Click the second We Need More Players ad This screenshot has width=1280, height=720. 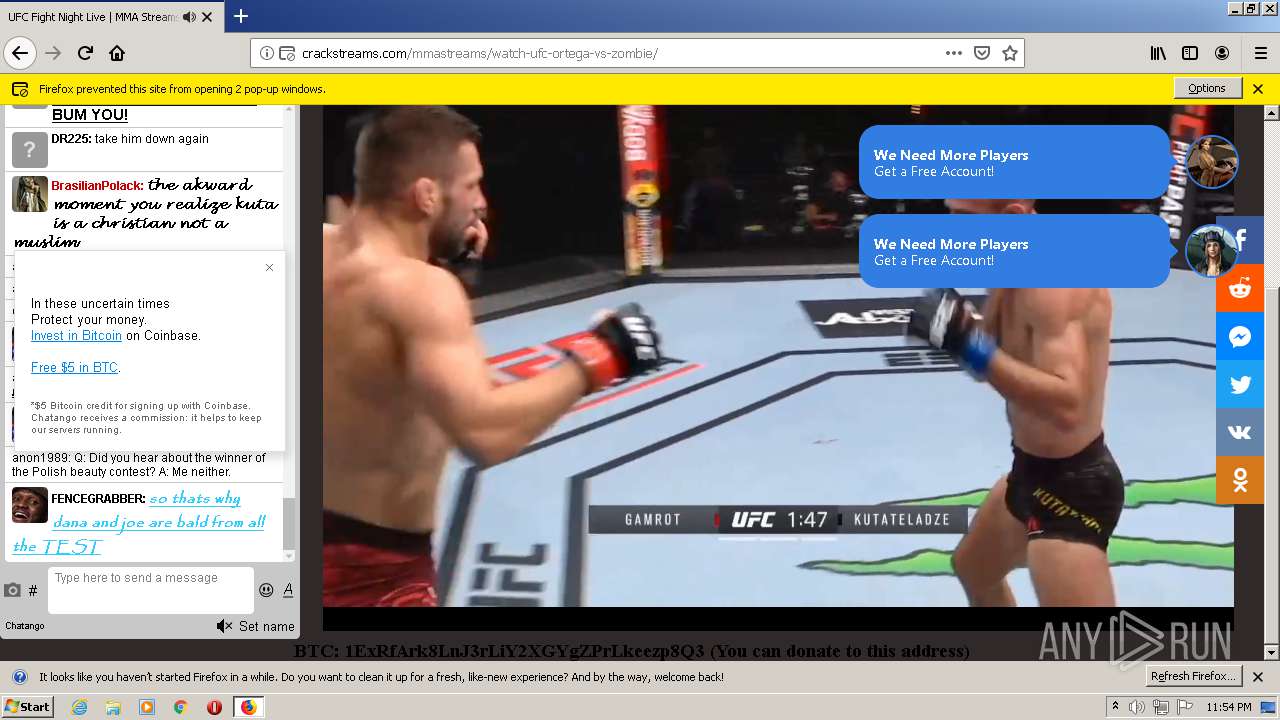tap(1014, 251)
